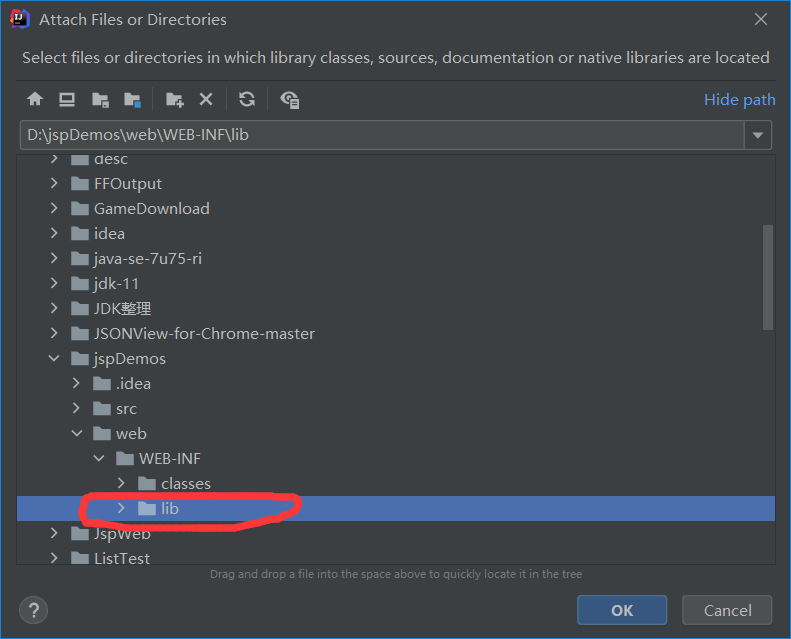Expand the JDK整理 folder chevron

point(54,308)
